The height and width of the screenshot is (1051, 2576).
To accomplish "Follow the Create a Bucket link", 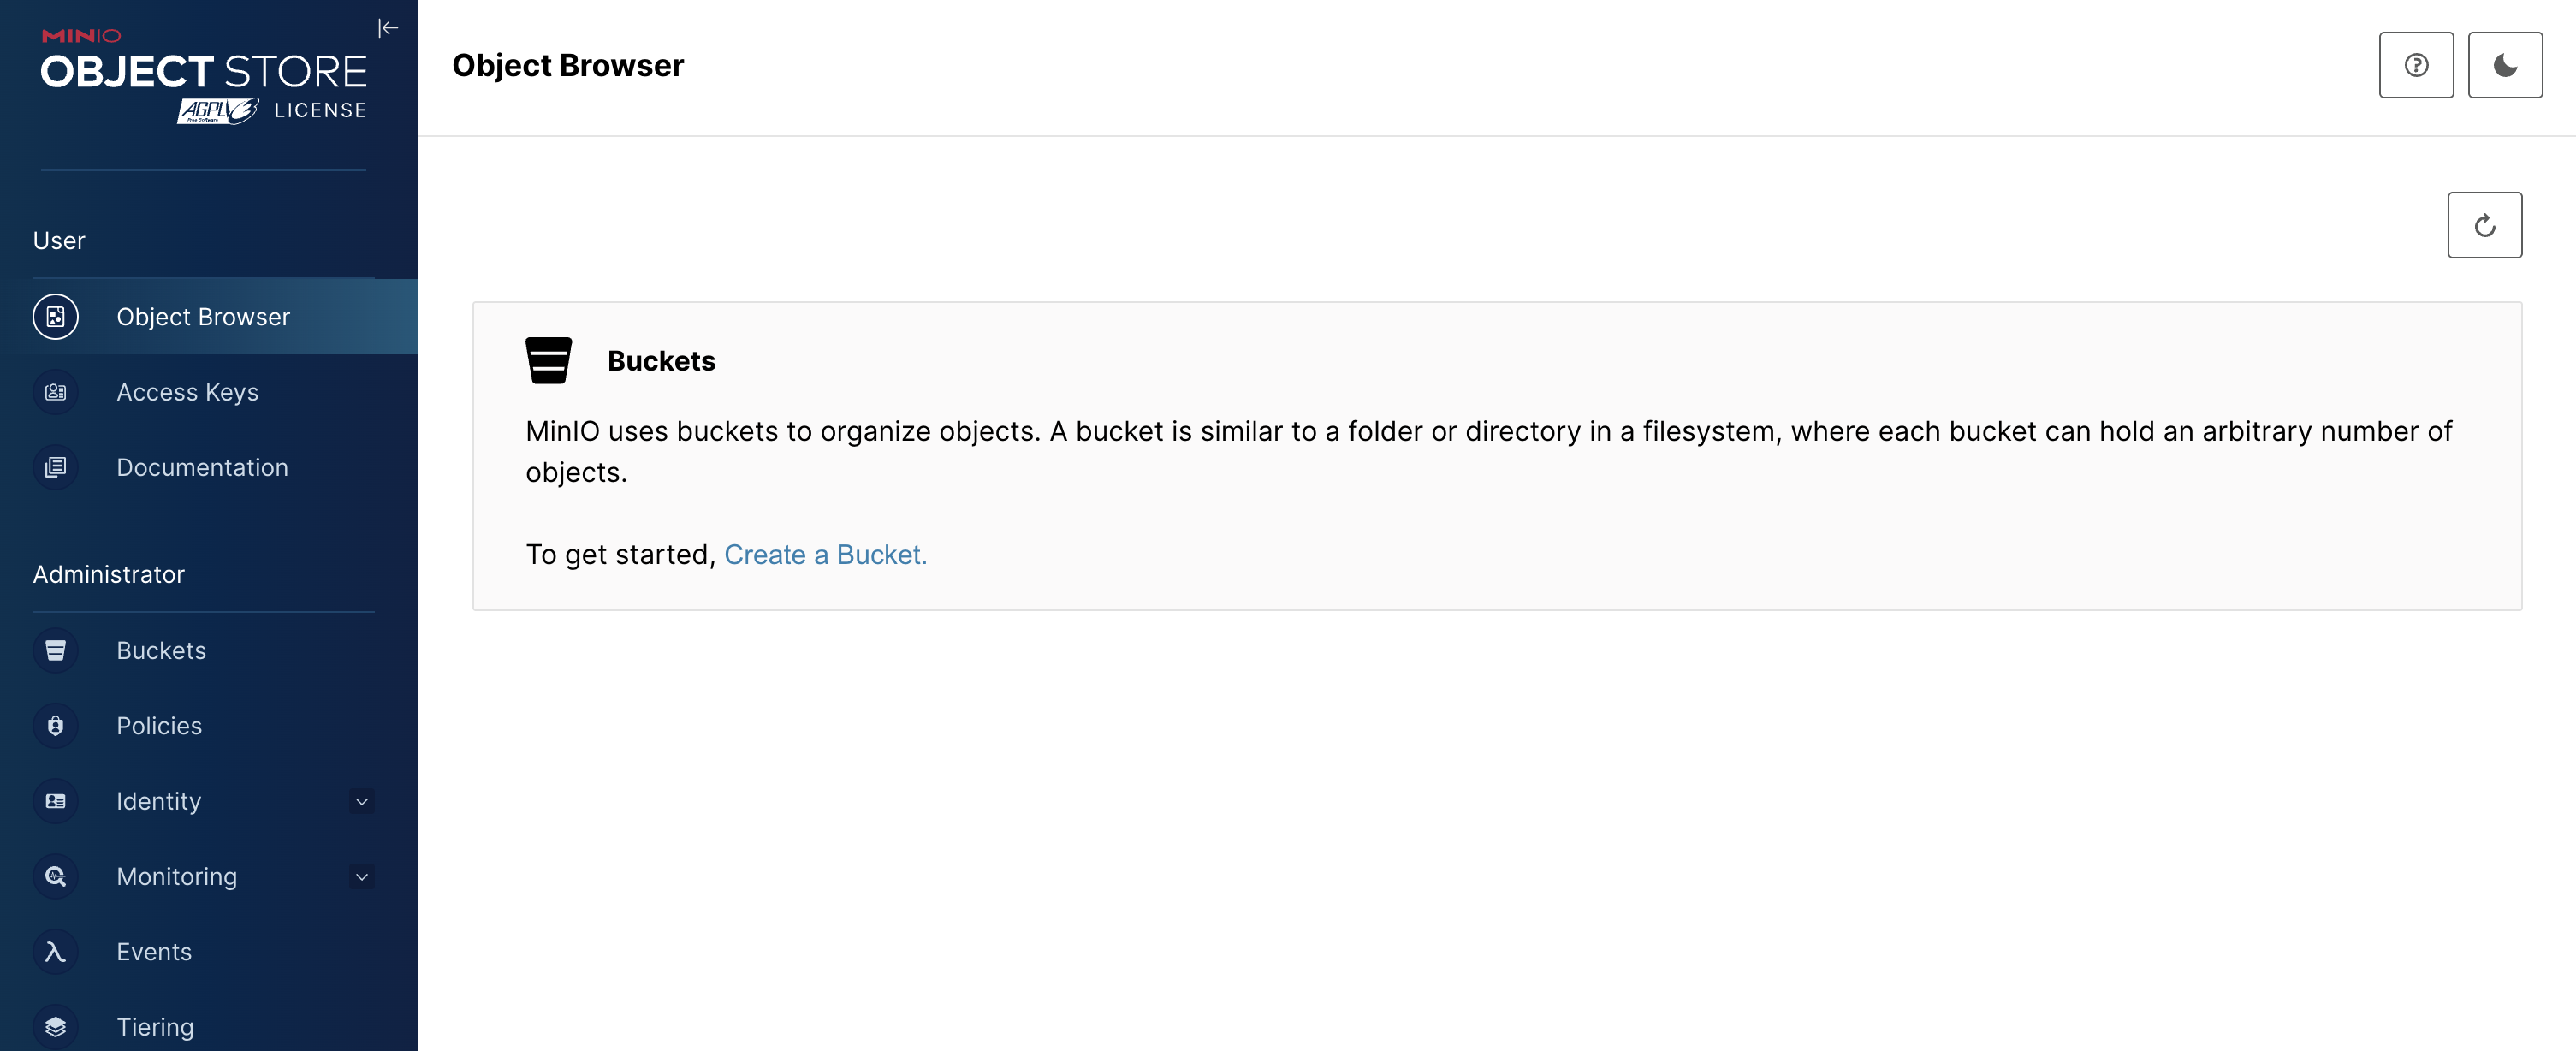I will pos(825,555).
